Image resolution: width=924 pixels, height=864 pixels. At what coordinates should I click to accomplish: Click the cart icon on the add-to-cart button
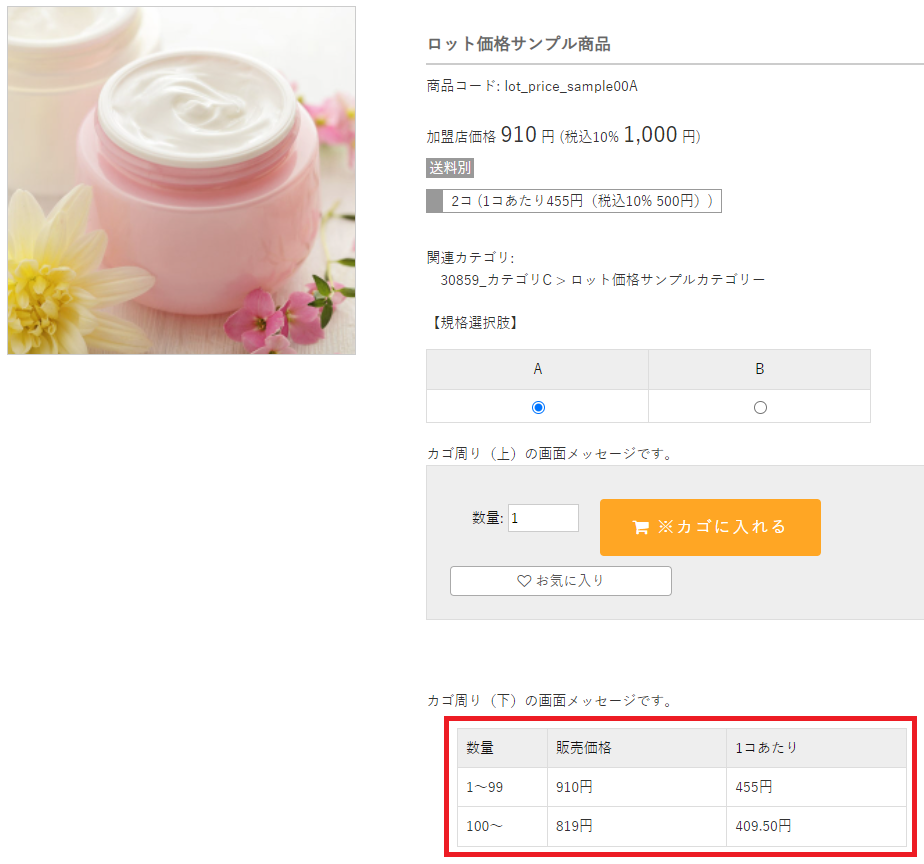(641, 528)
